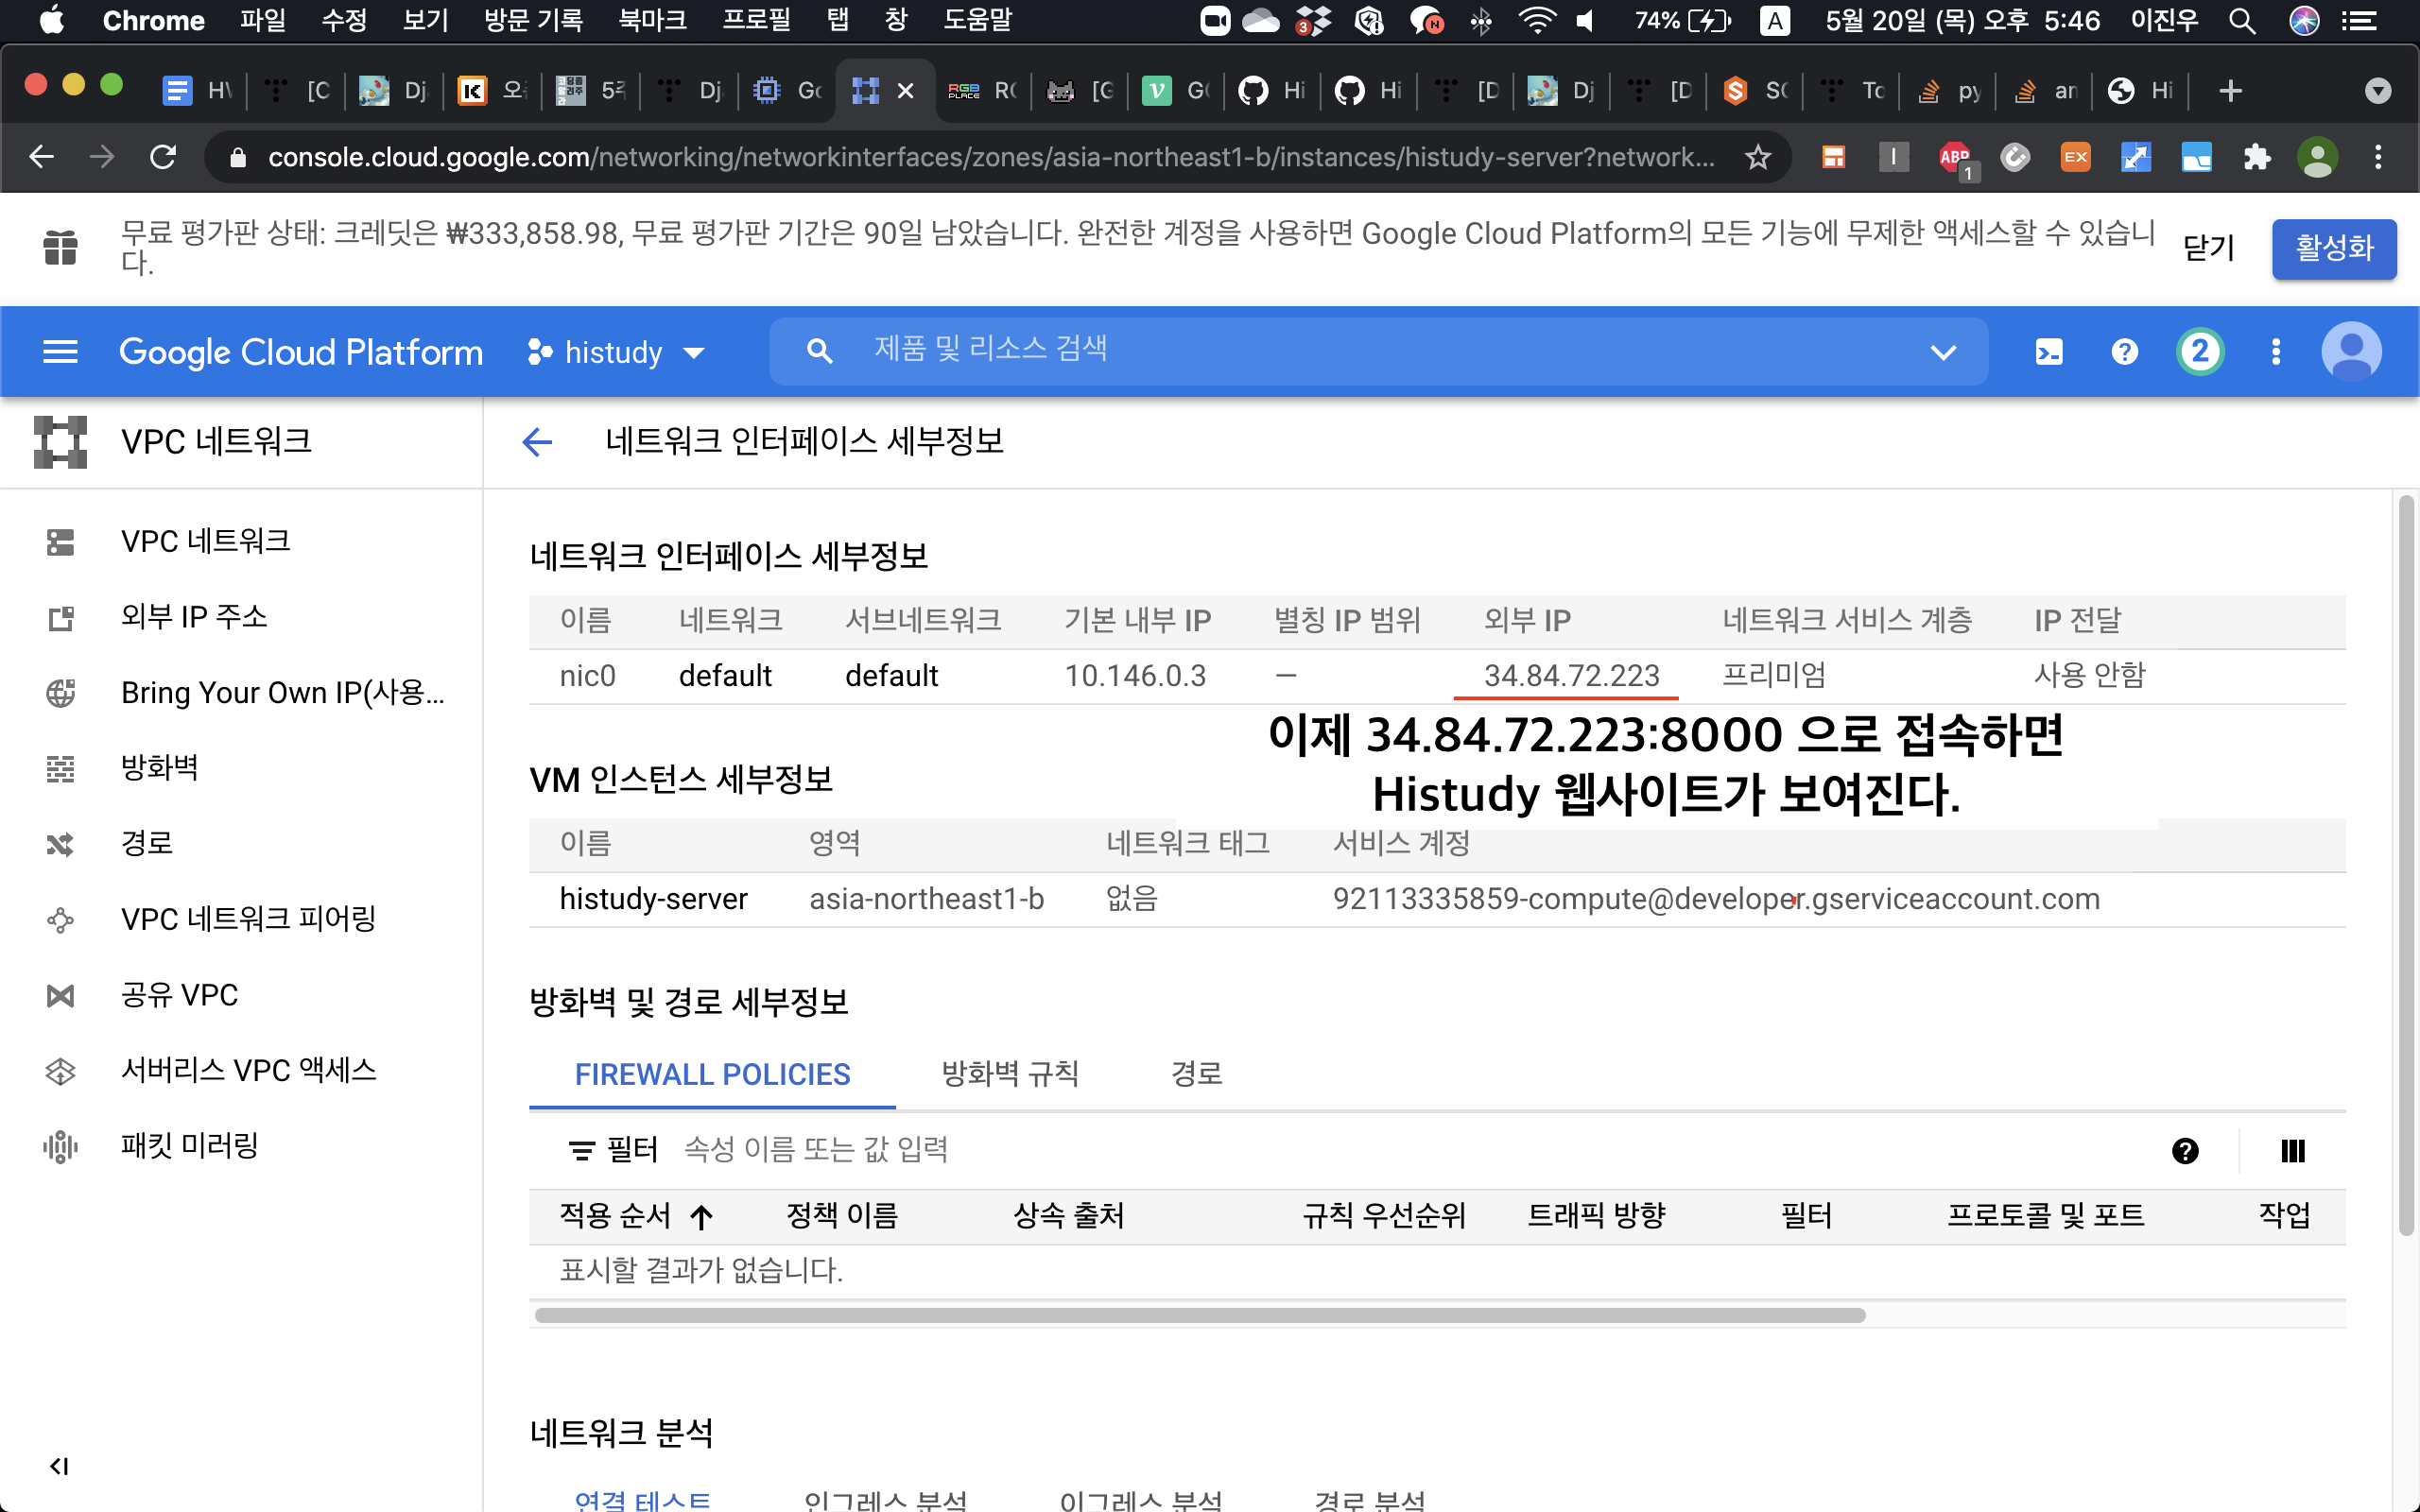This screenshot has height=1512, width=2420.
Task: Switch to the 경로 tab
Action: click(x=1196, y=1074)
